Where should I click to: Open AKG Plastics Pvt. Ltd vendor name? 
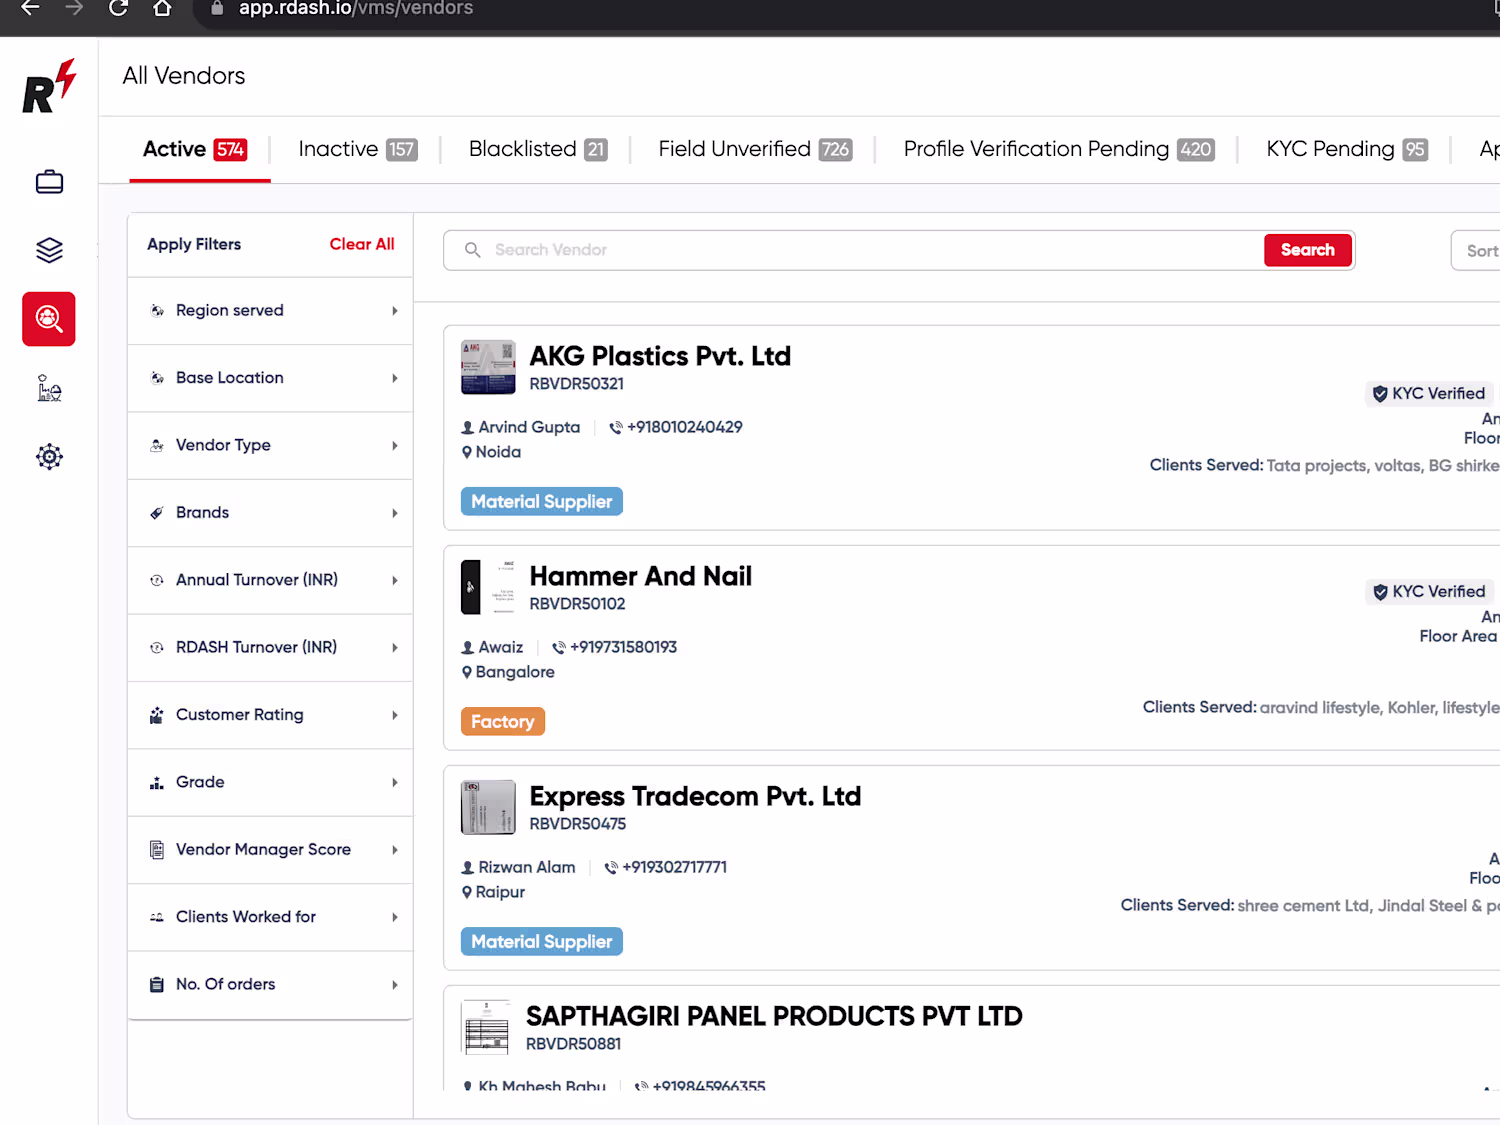coord(660,356)
